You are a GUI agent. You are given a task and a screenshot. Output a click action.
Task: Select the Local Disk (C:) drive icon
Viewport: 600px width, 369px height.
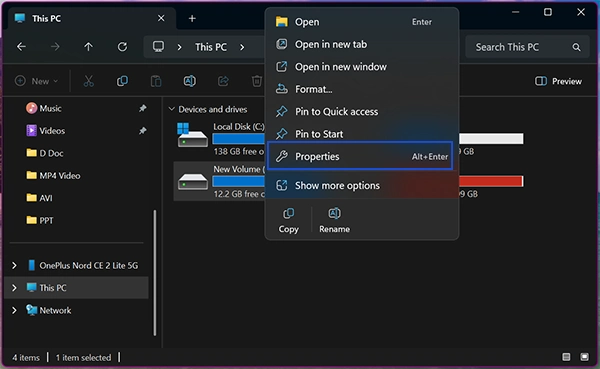coord(192,135)
